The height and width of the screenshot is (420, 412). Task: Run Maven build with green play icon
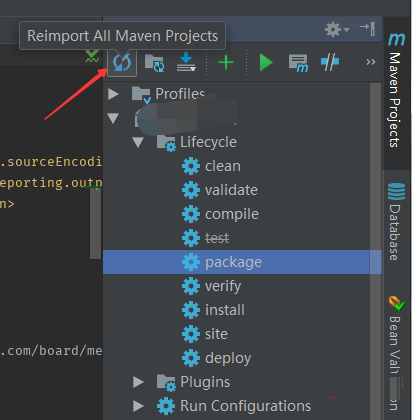[x=266, y=62]
